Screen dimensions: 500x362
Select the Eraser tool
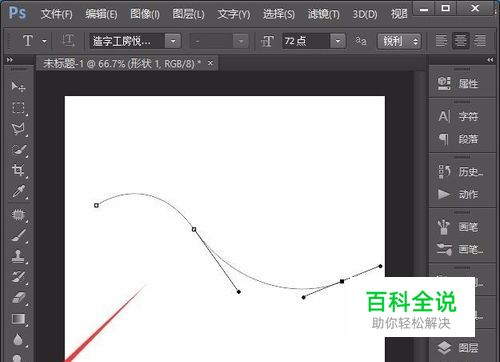pyautogui.click(x=19, y=298)
